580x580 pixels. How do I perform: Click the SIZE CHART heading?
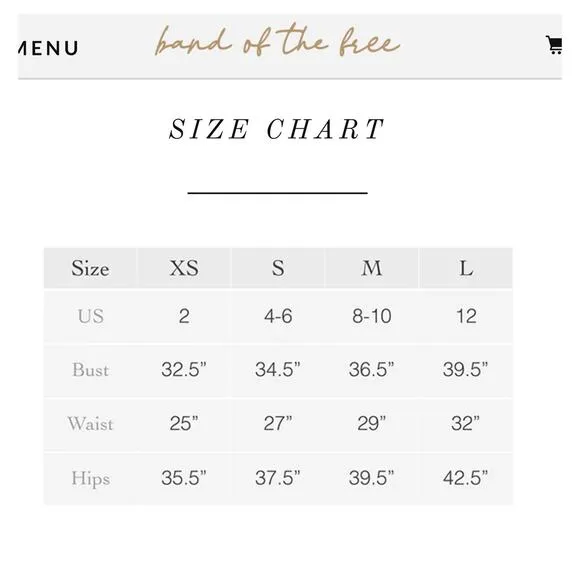(277, 129)
